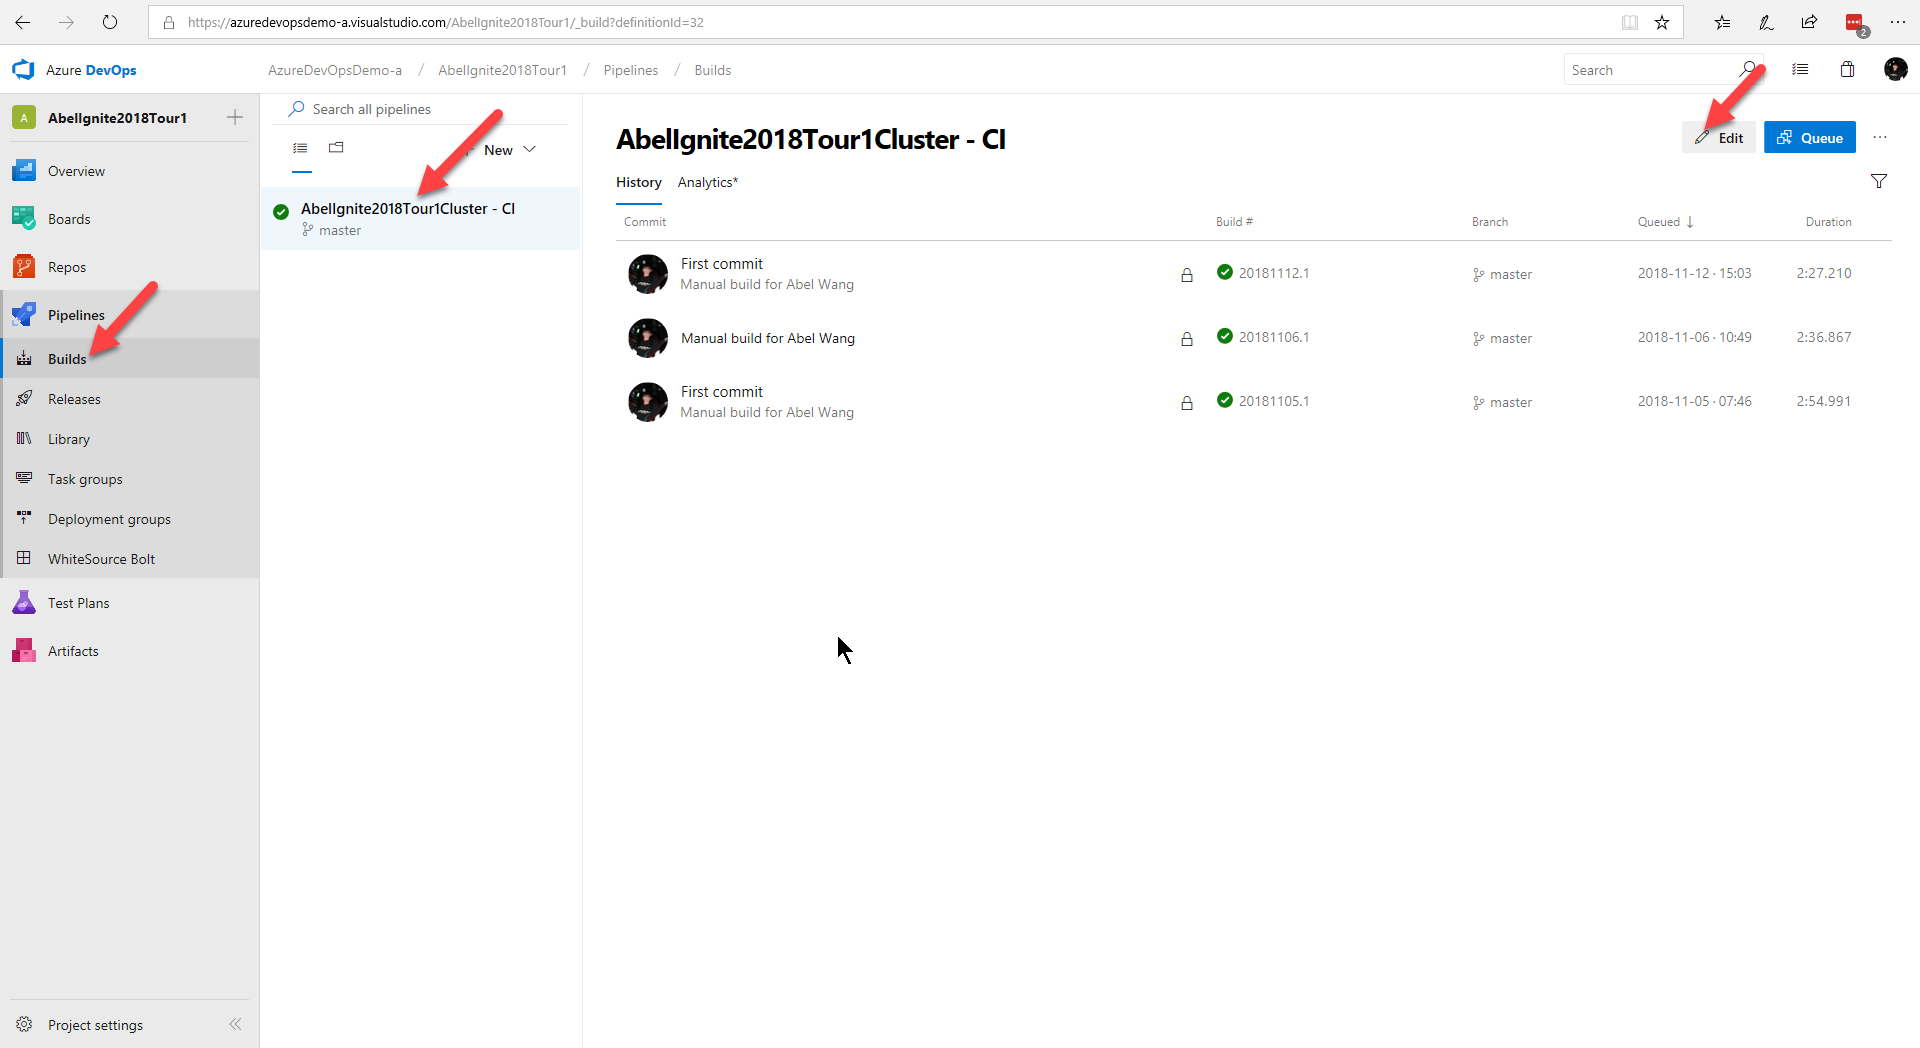
Task: Open the Task groups icon
Action: (24, 479)
